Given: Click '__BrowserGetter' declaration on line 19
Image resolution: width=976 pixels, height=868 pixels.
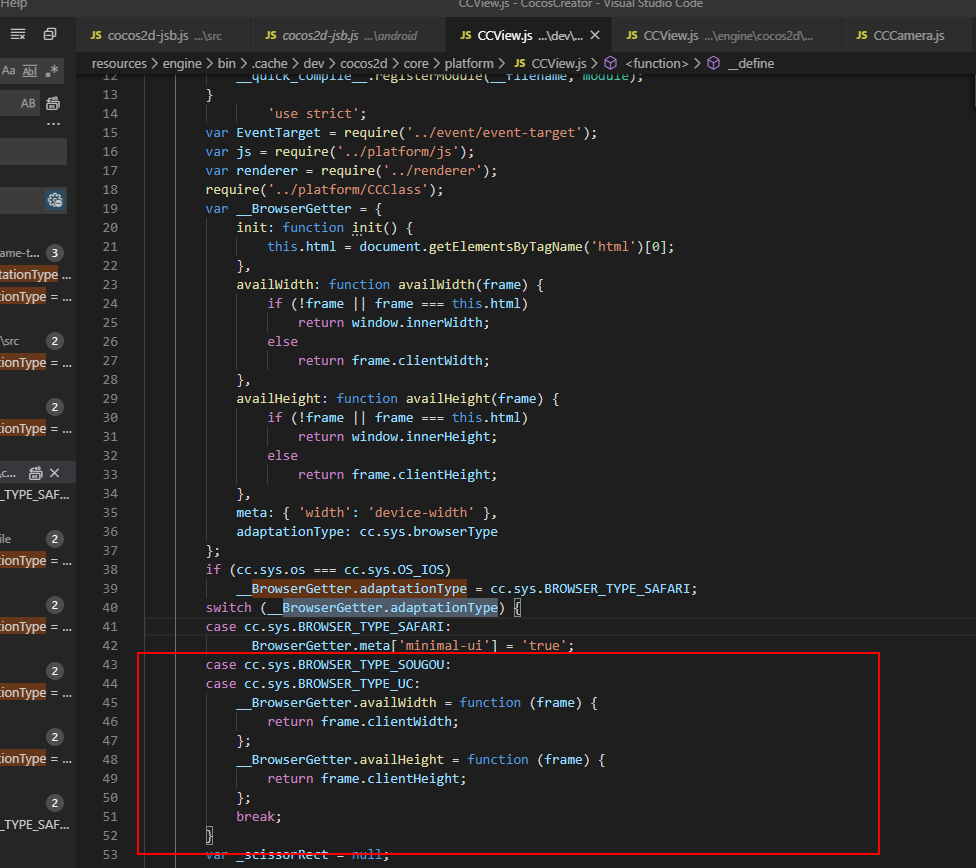Looking at the screenshot, I should tap(294, 209).
